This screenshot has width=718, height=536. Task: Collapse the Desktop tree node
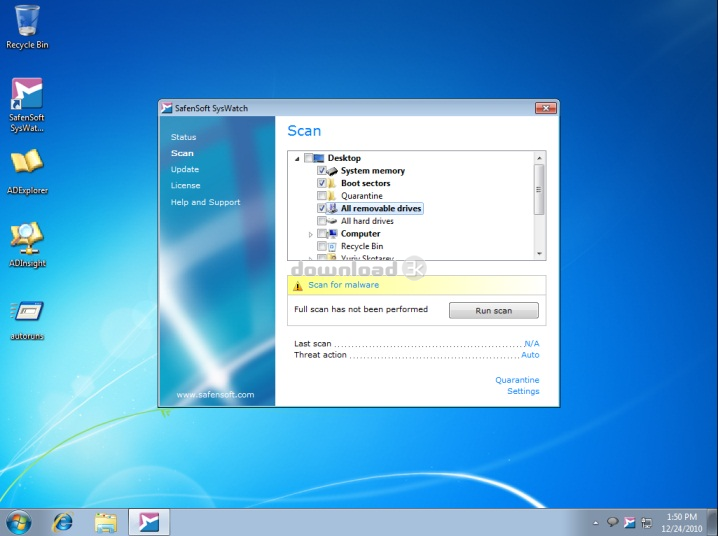[297, 158]
